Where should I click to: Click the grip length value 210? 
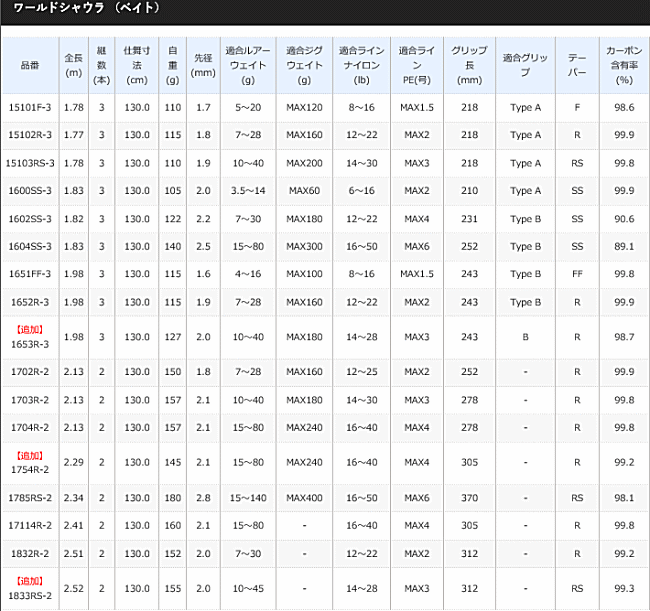[469, 190]
